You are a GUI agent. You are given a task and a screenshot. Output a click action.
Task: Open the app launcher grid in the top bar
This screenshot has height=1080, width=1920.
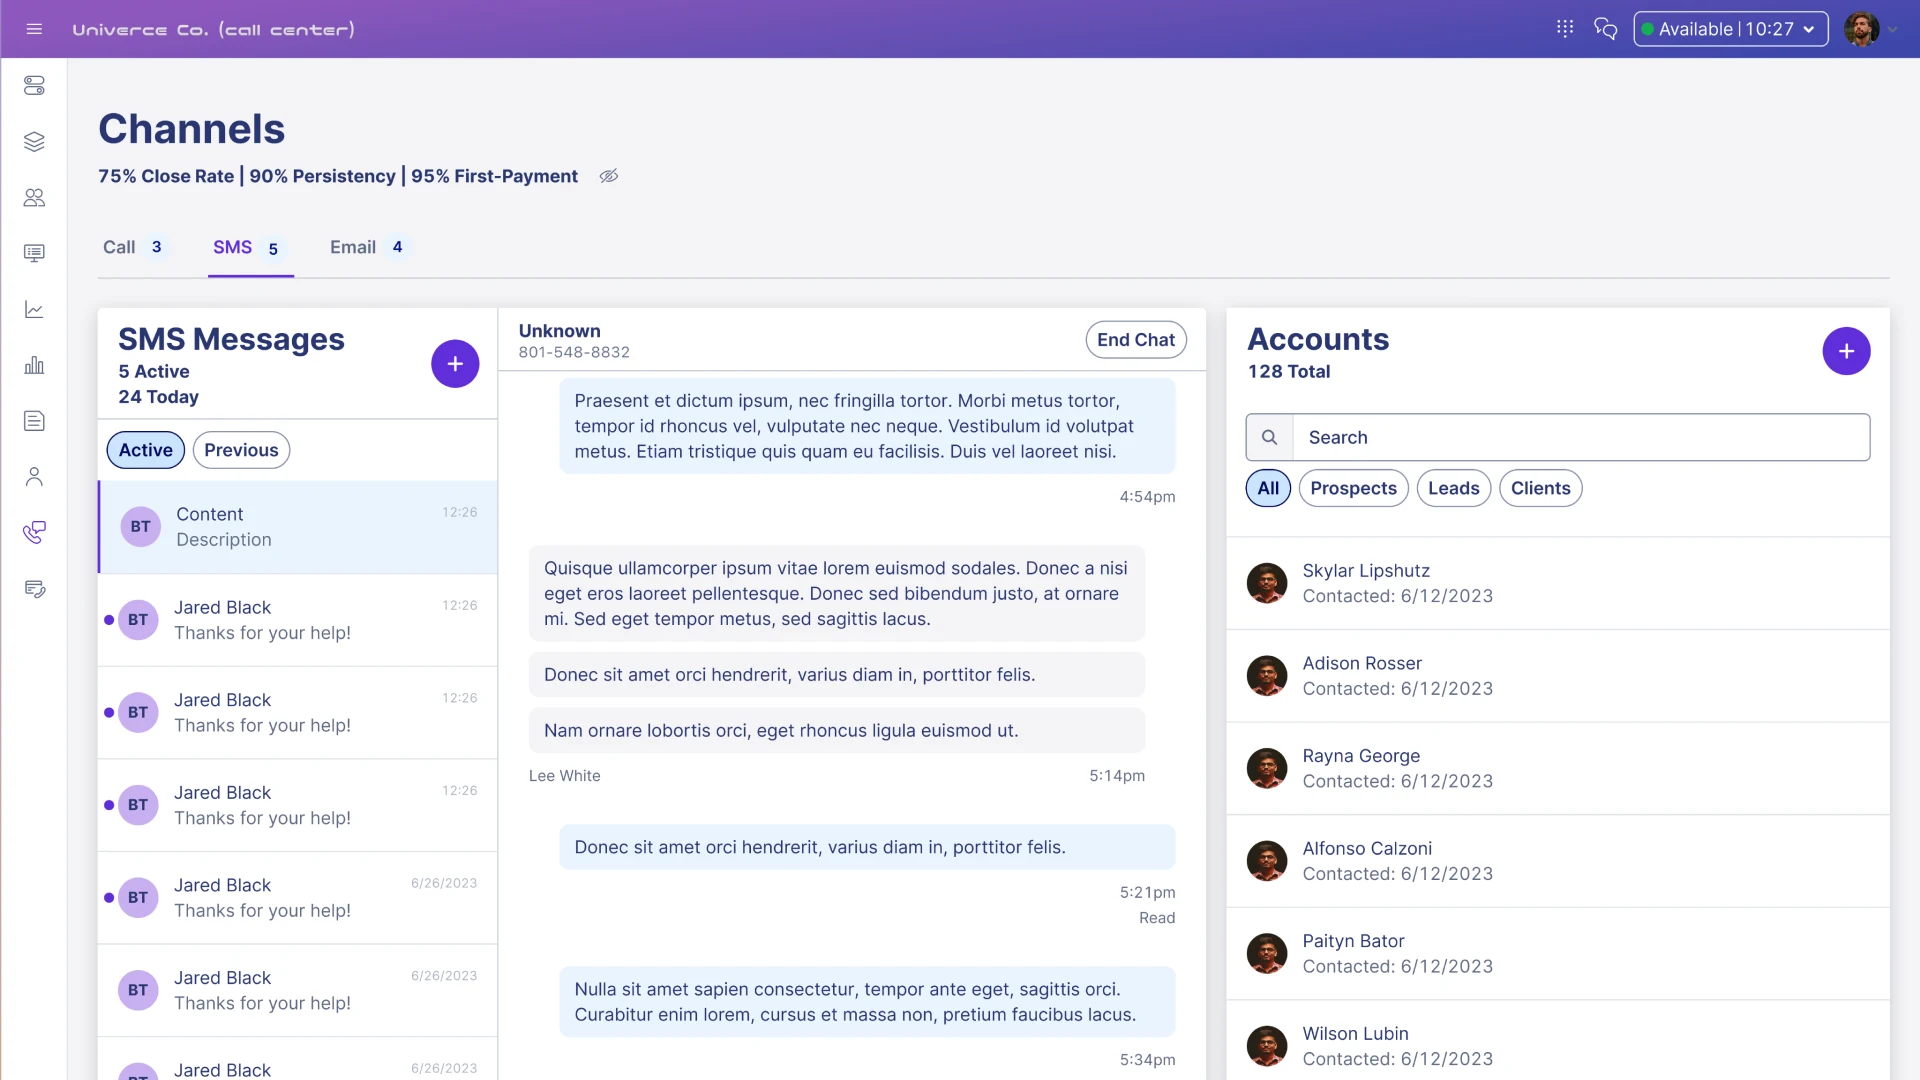click(x=1565, y=28)
